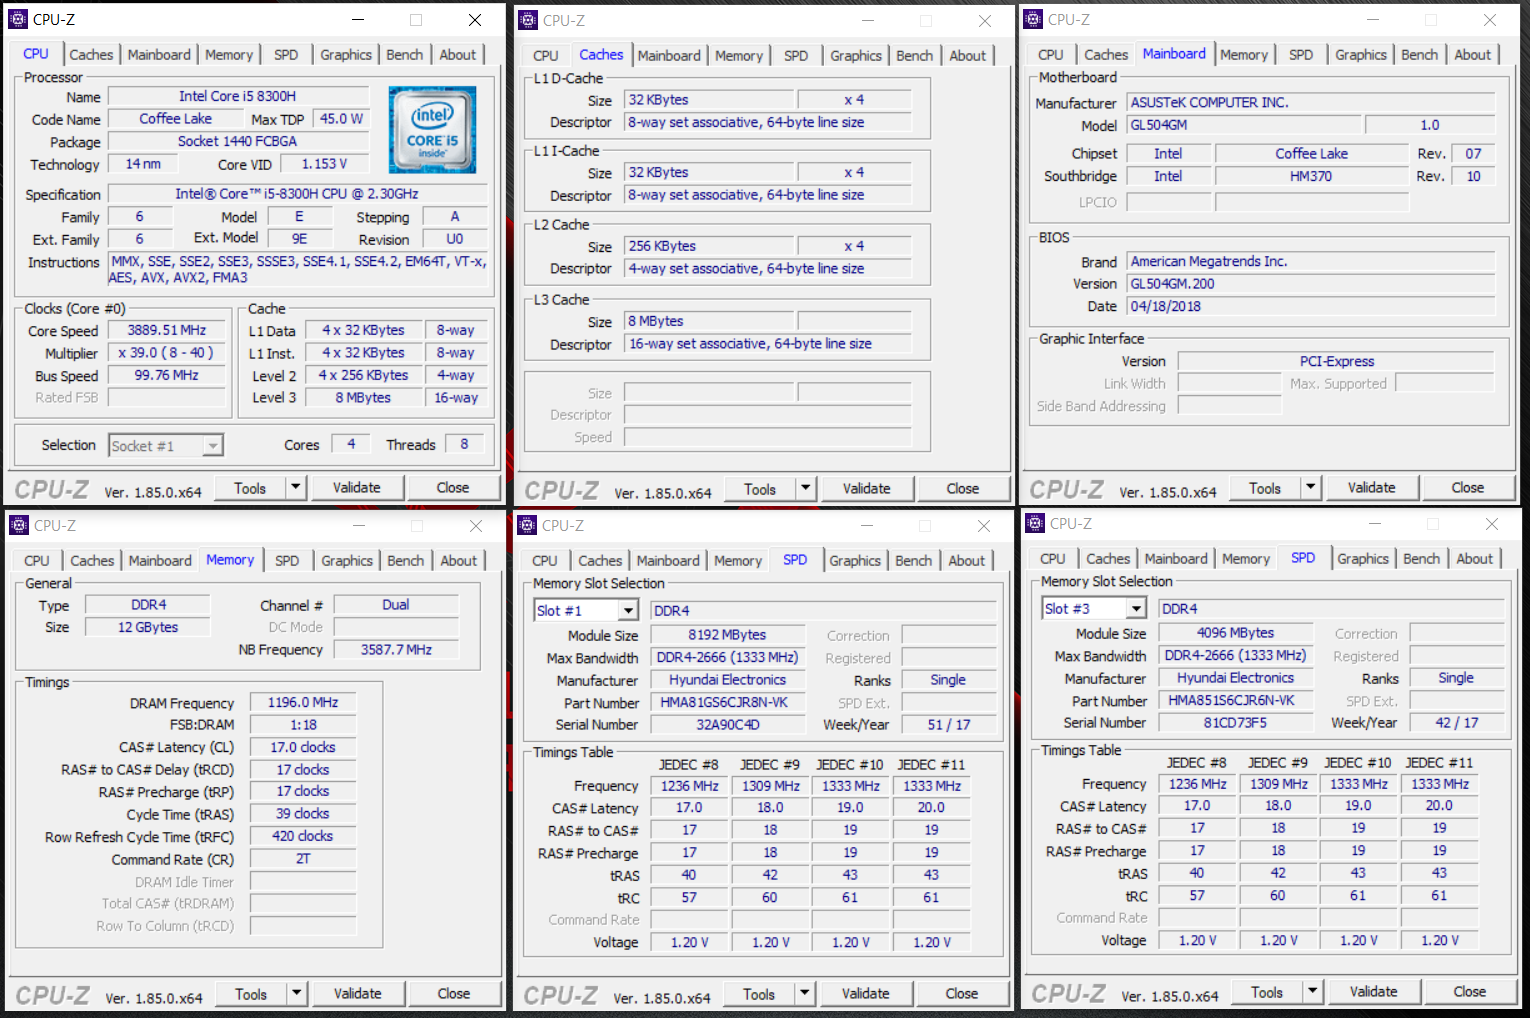Click the Specification field i5-8300H CPU @ 2.30GHz
This screenshot has height=1018, width=1530.
pyautogui.click(x=297, y=193)
